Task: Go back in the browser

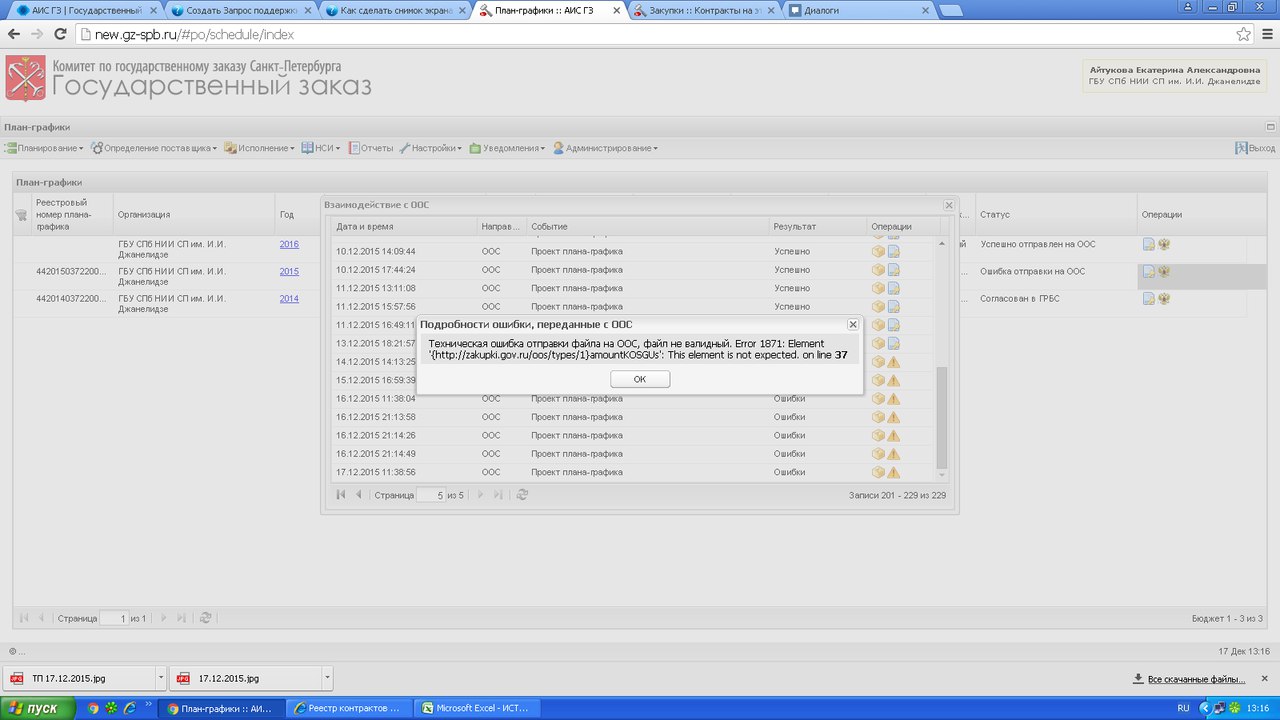Action: 14,34
